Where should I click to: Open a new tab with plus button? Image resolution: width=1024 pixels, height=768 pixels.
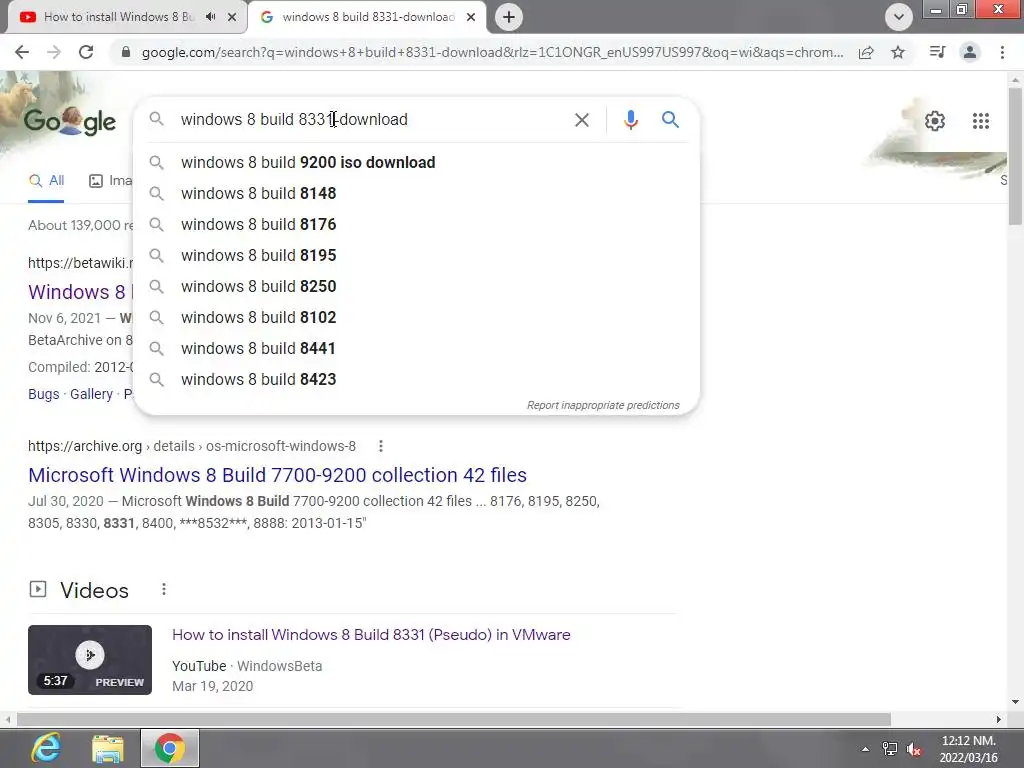tap(509, 17)
